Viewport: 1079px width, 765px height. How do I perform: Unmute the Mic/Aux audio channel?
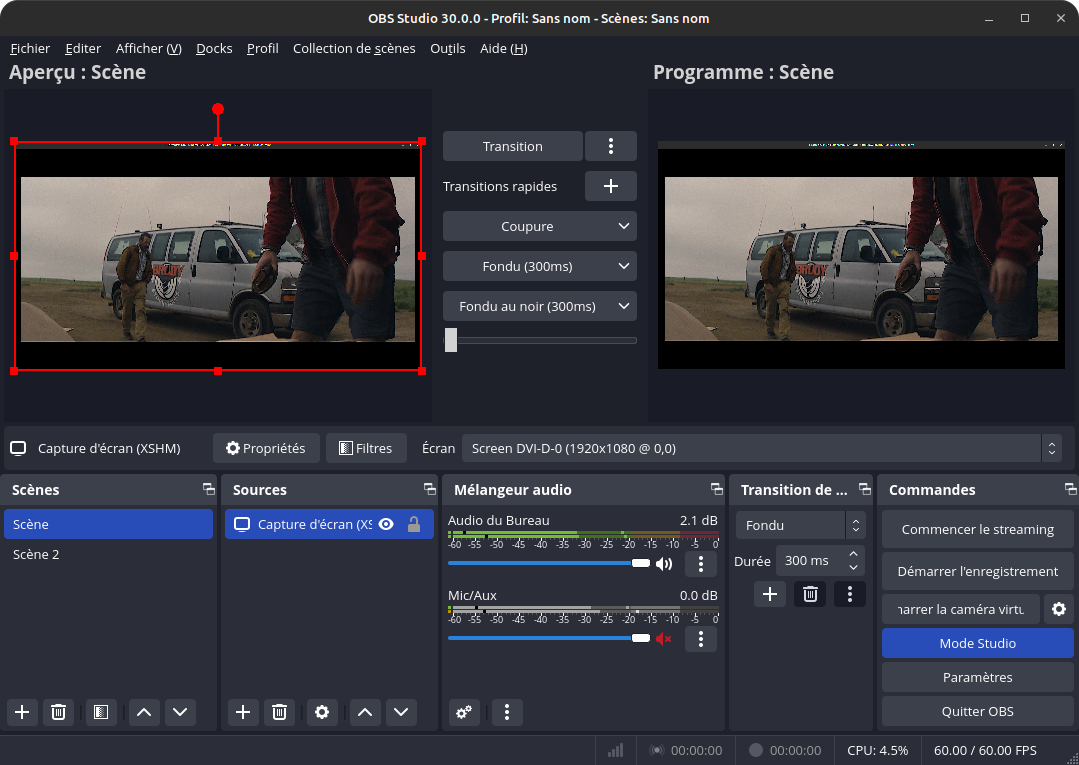pos(663,638)
